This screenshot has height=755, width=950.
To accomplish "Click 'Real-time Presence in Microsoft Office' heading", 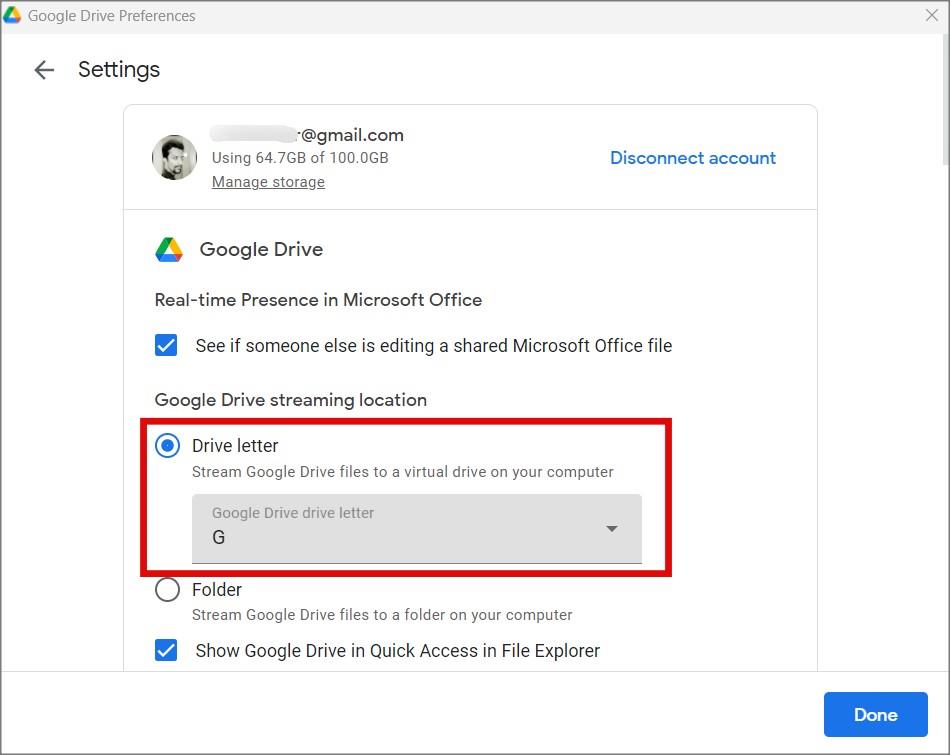I will point(318,300).
